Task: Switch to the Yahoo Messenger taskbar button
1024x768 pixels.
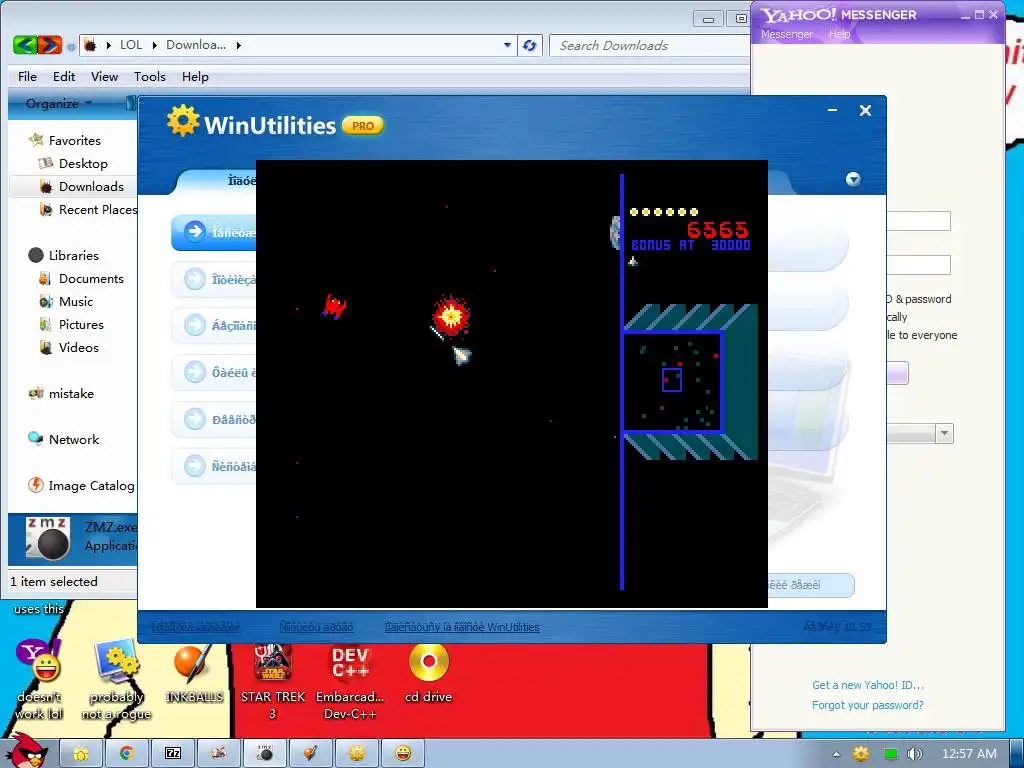Action: pos(403,754)
